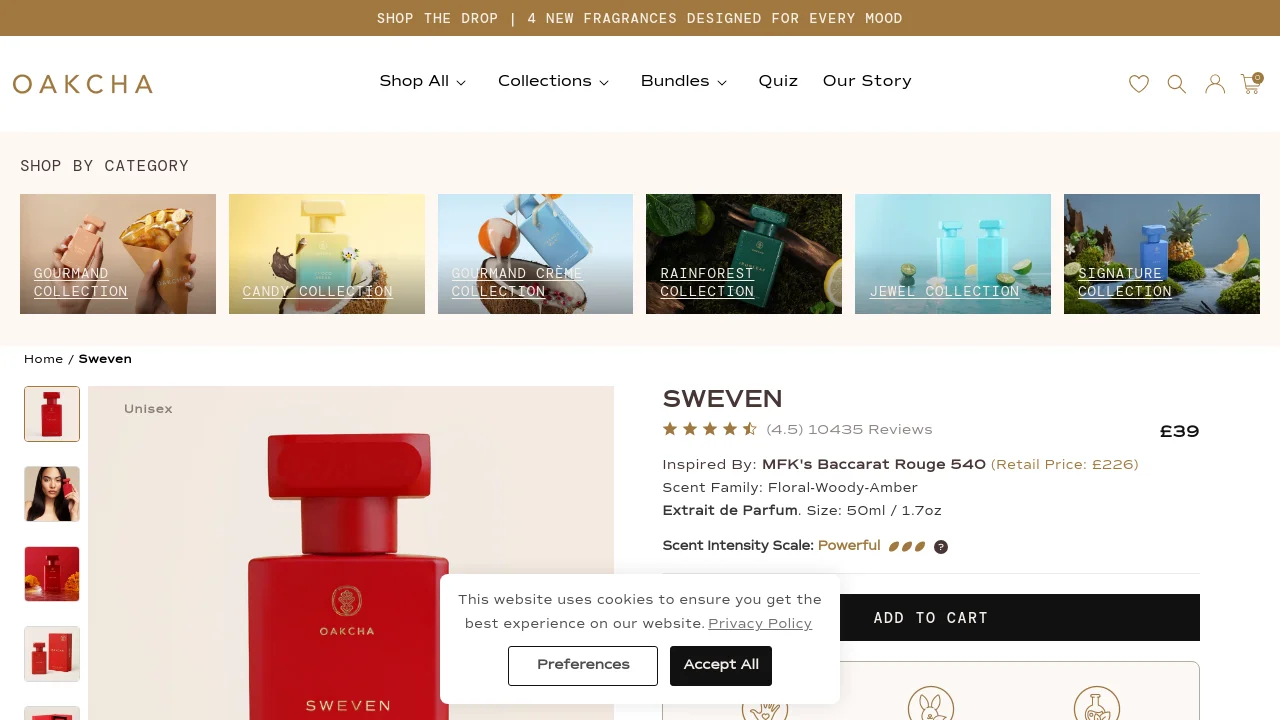
Task: Open the Privacy Policy link
Action: 760,624
